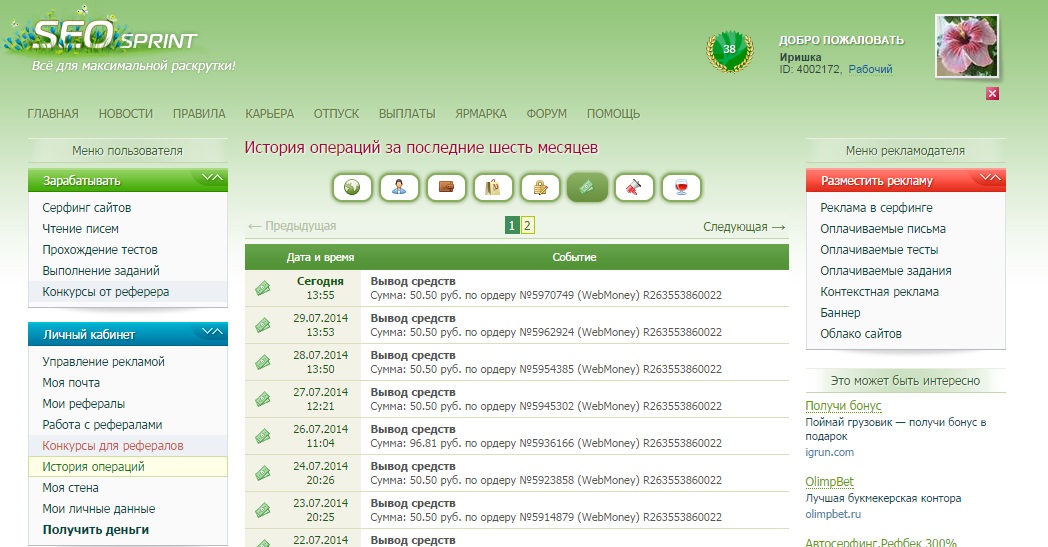Click the wine glass filter icon
The image size is (1048, 547).
click(x=681, y=187)
